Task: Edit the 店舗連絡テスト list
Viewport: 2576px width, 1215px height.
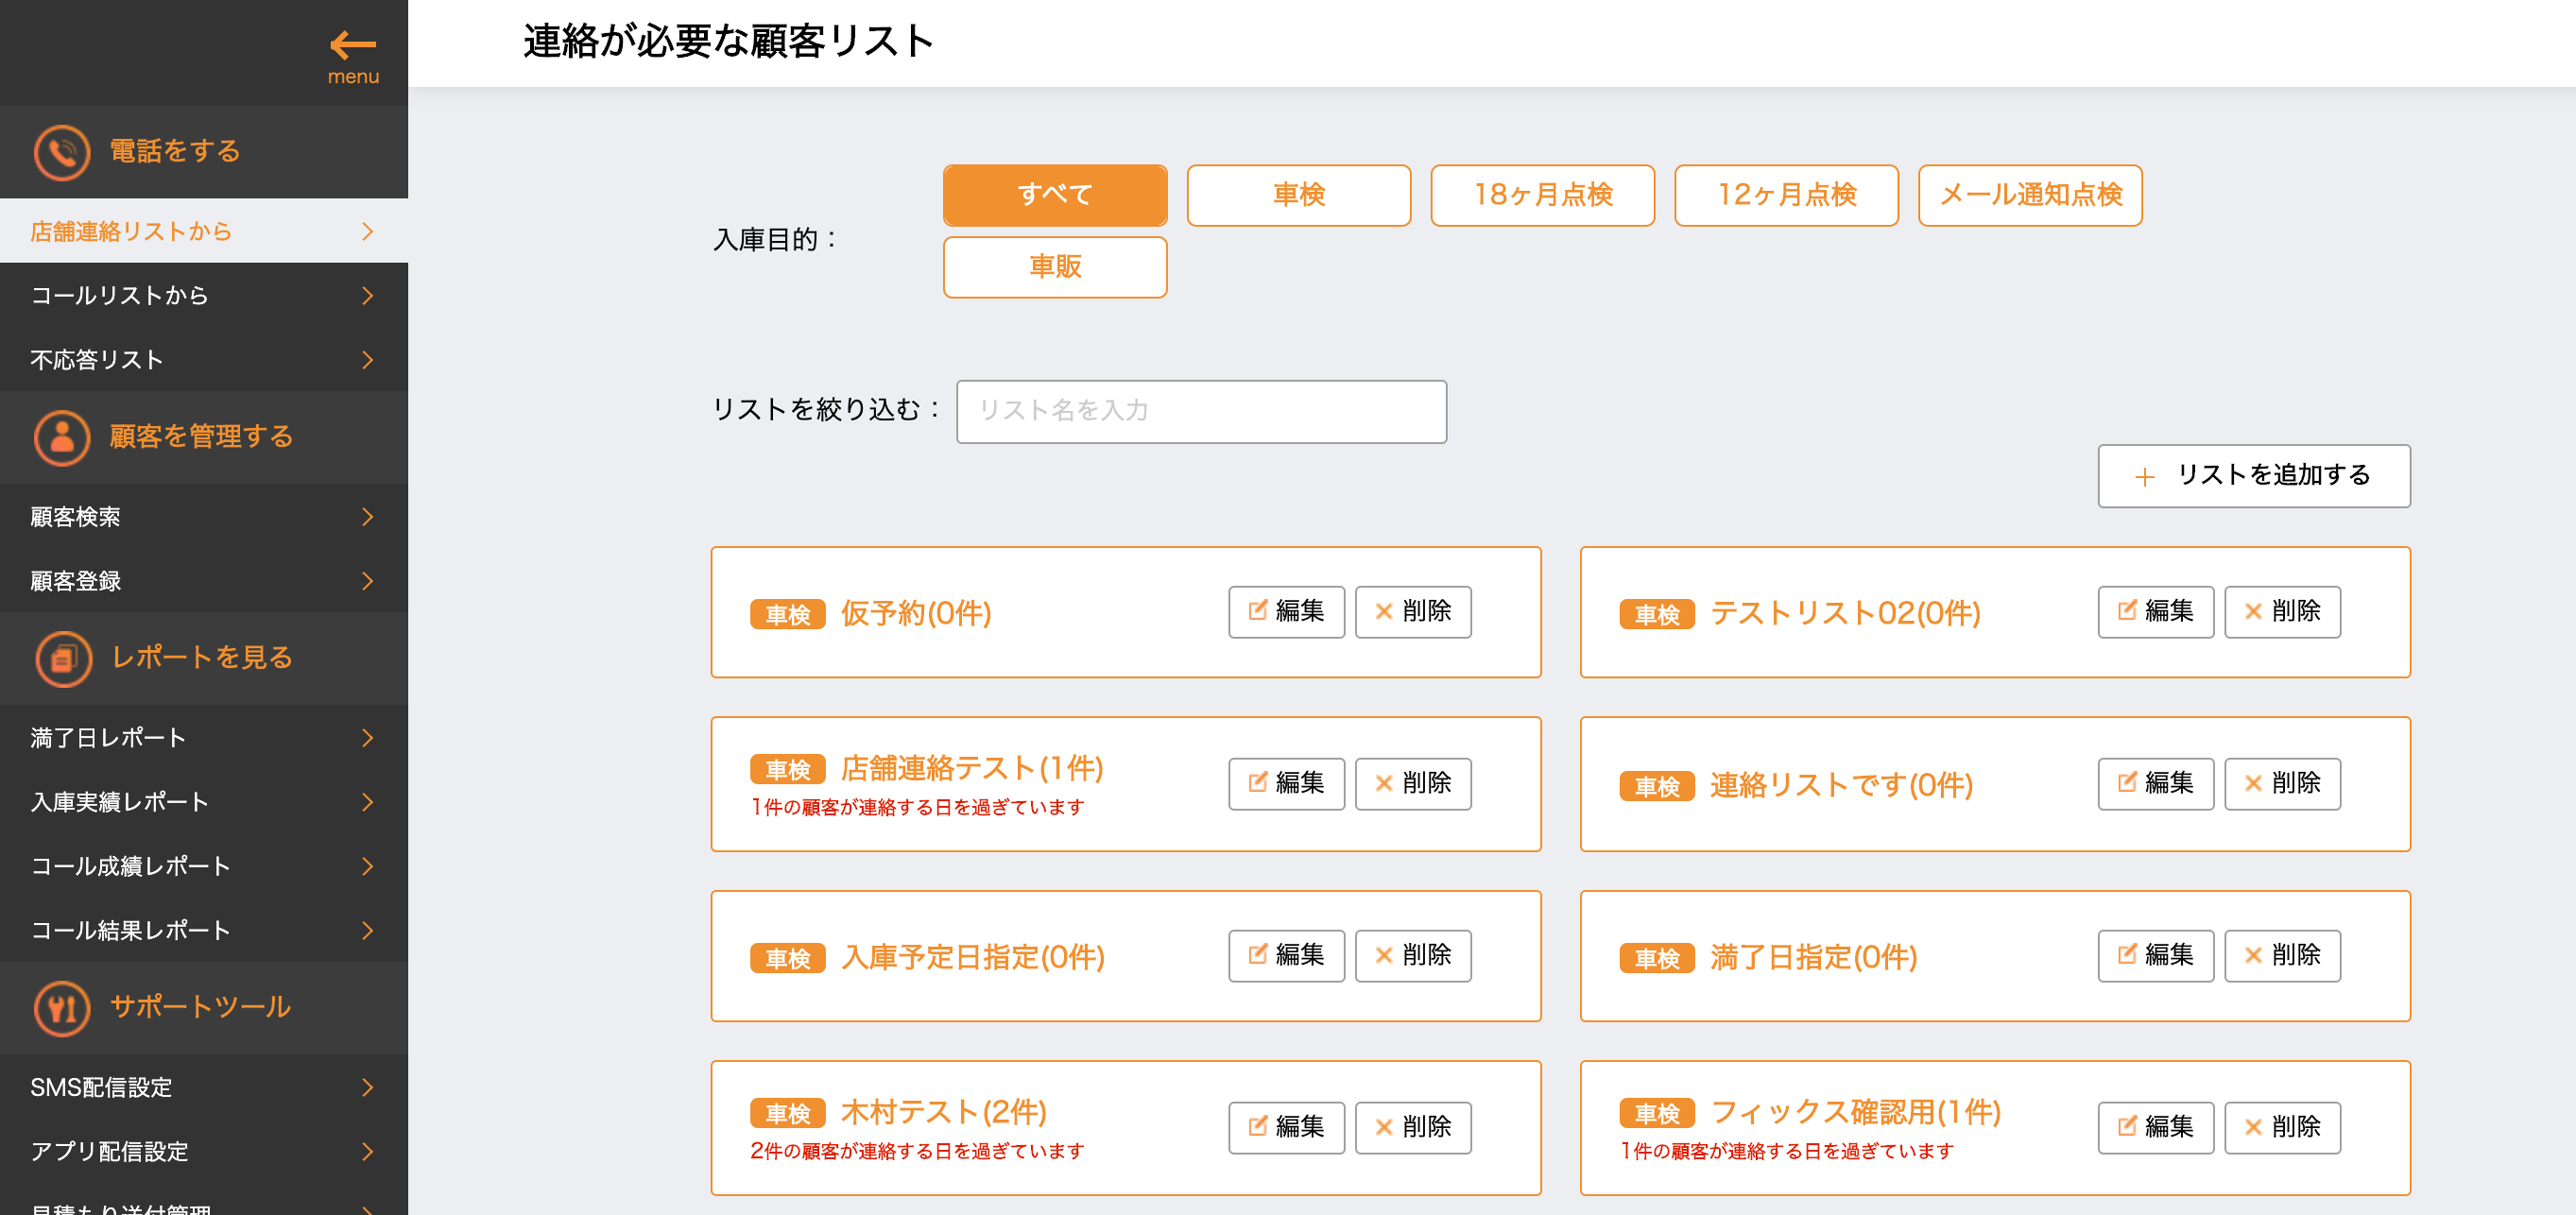Action: pyautogui.click(x=1286, y=783)
